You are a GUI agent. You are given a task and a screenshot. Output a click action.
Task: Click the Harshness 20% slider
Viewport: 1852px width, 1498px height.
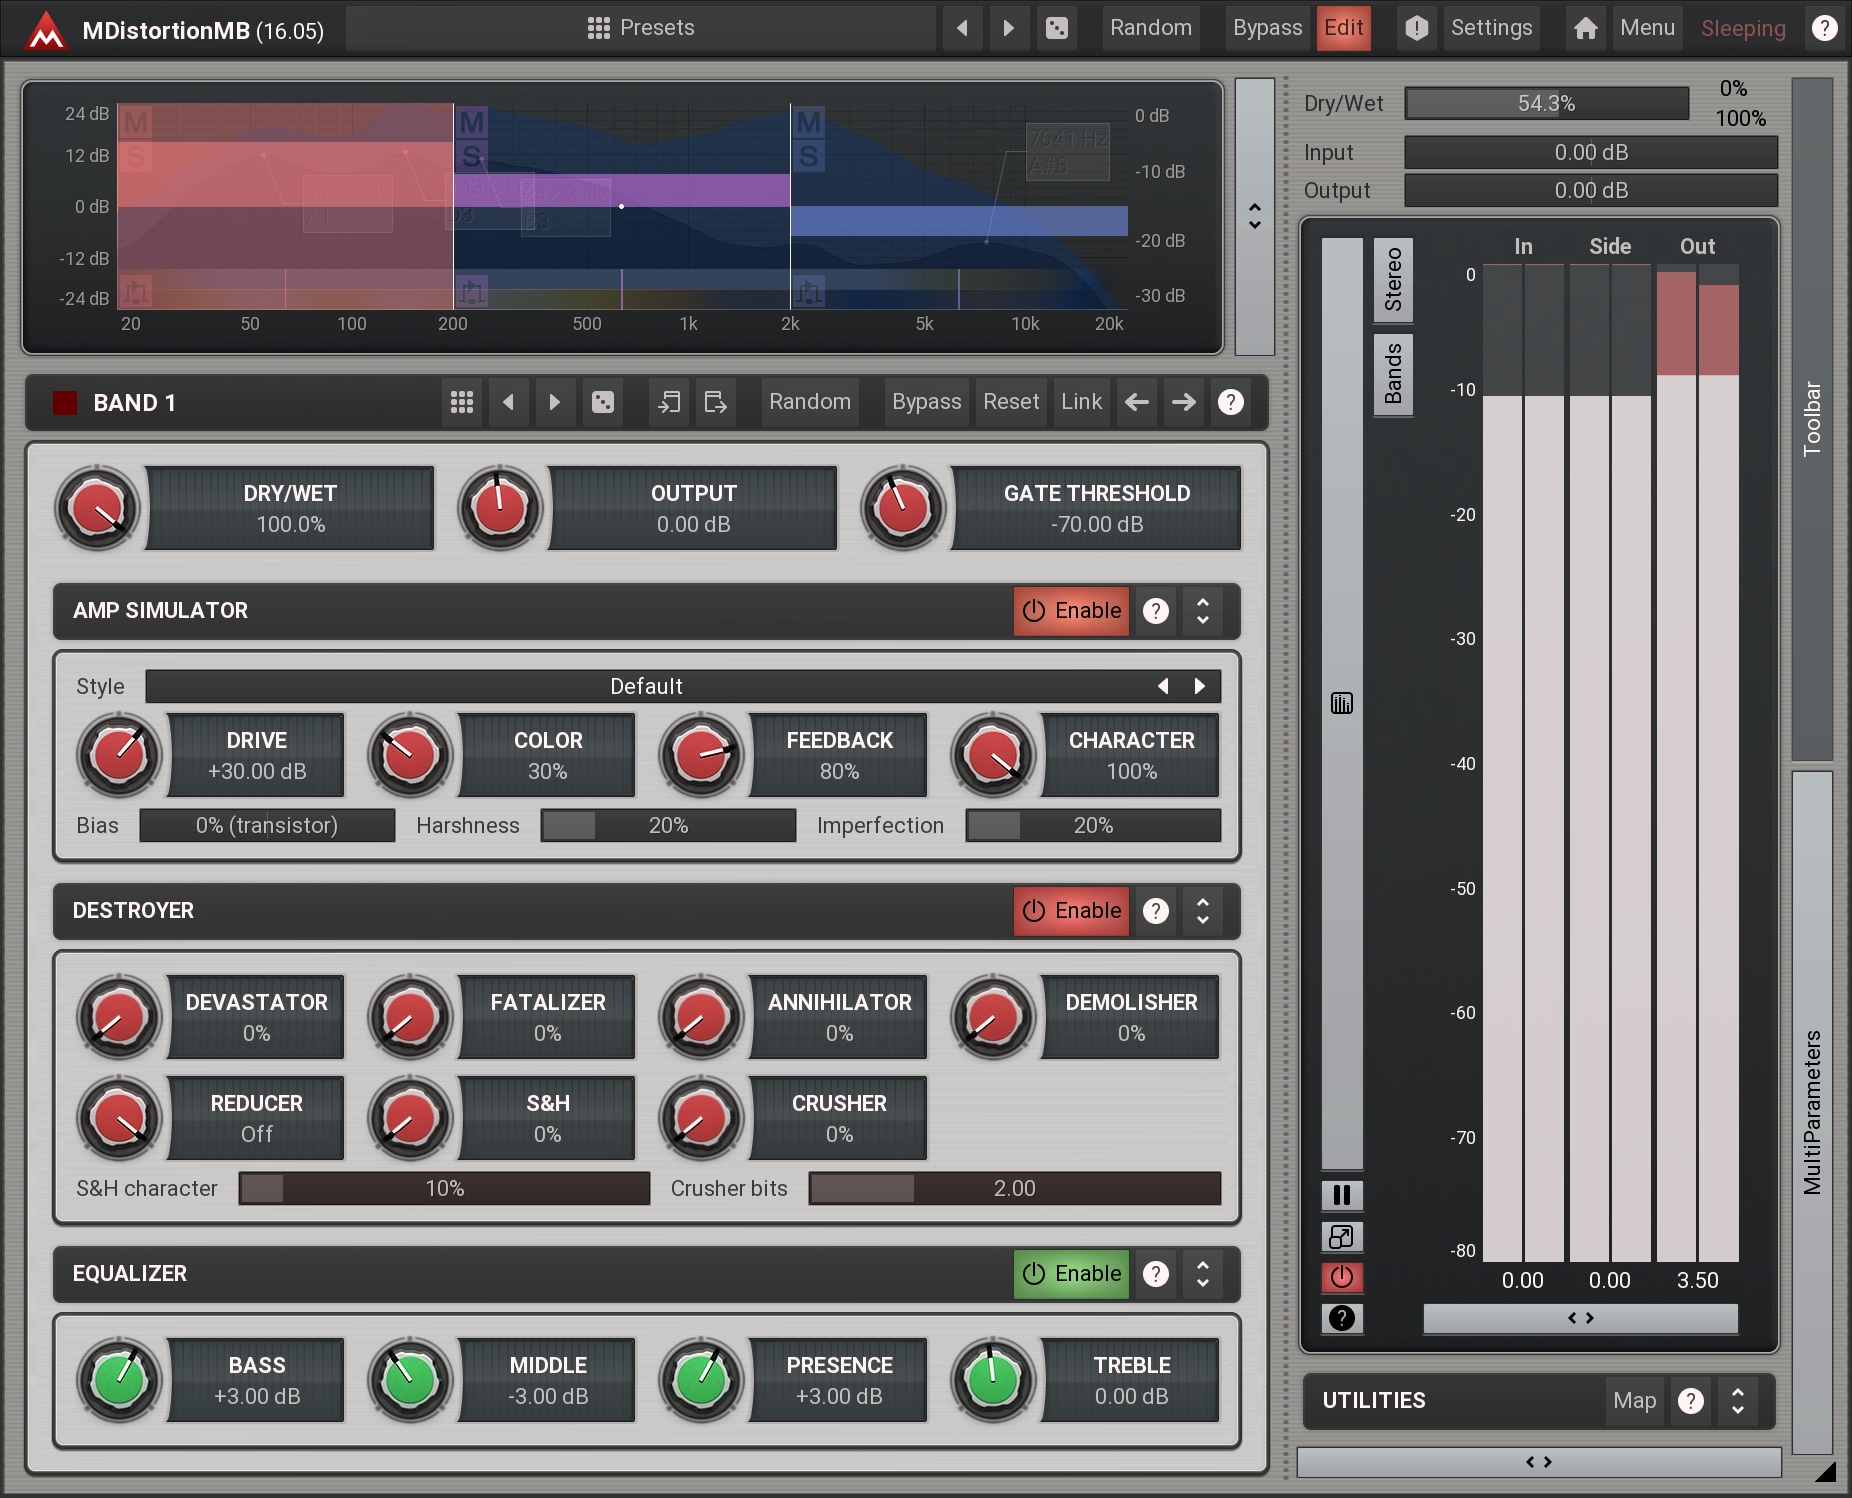pos(668,826)
